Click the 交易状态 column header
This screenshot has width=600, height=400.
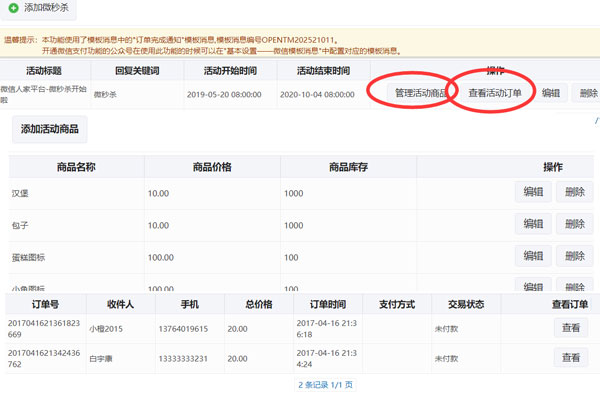(466, 305)
